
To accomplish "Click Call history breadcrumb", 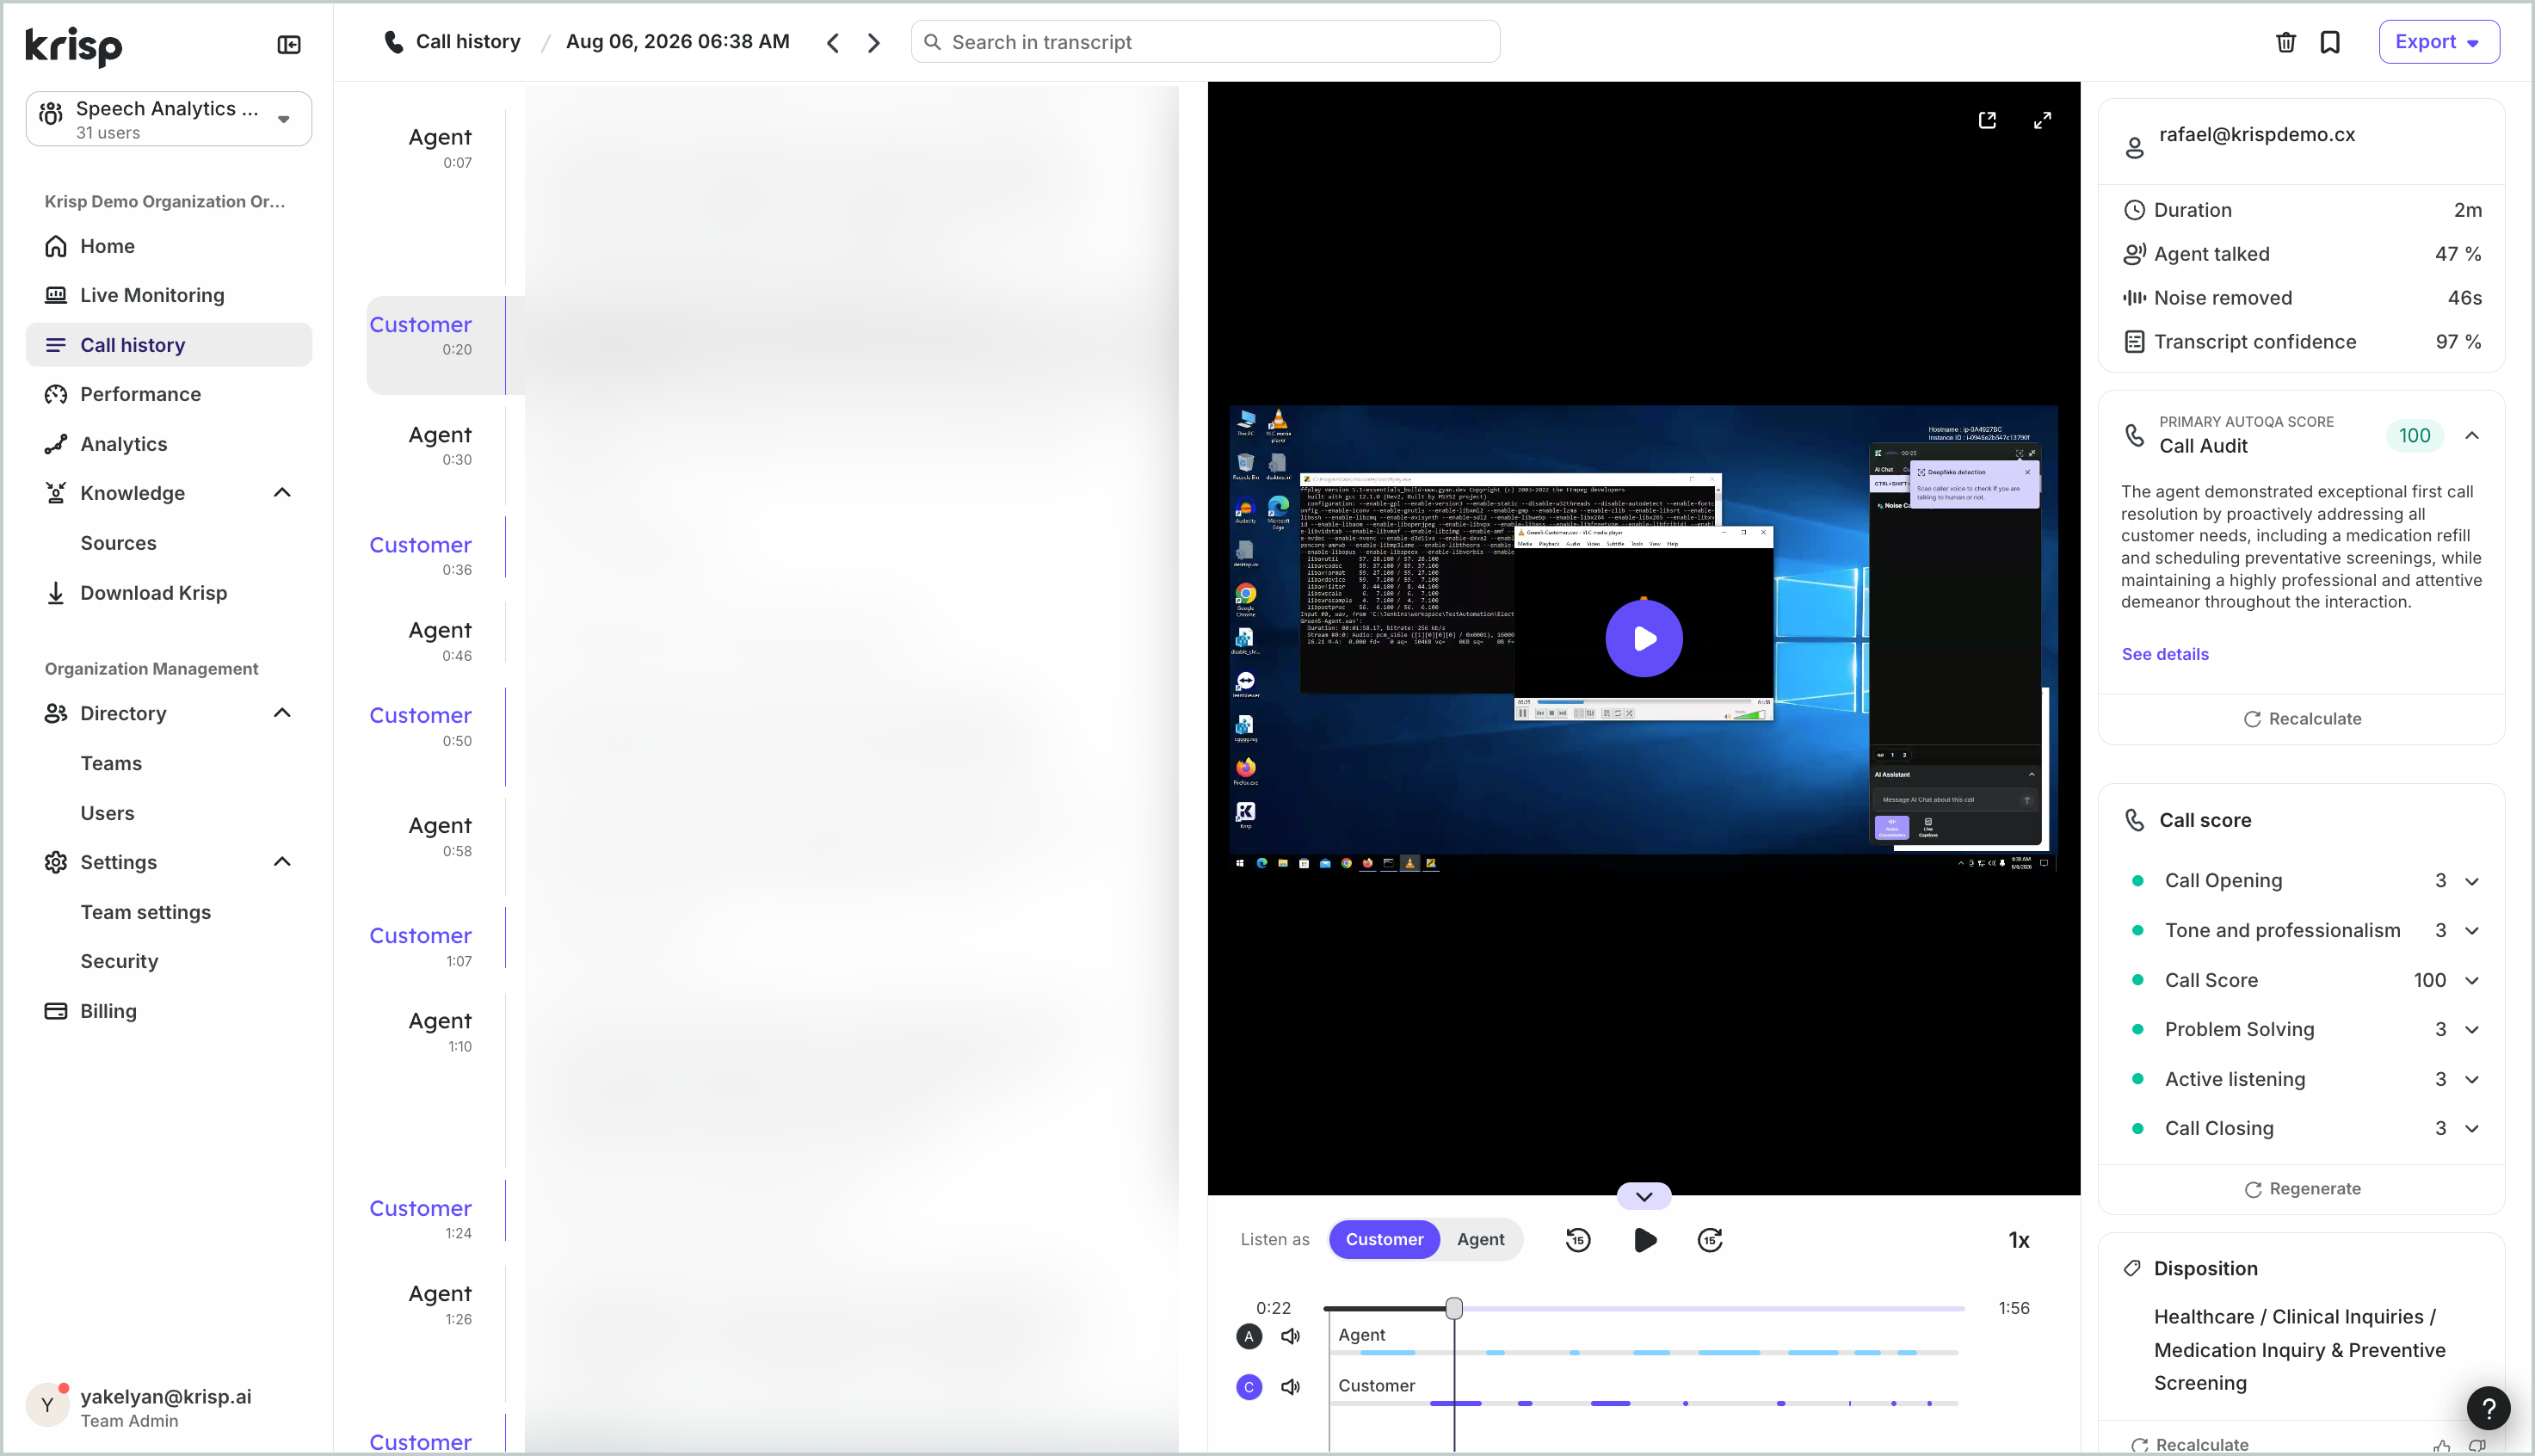I will click(467, 42).
